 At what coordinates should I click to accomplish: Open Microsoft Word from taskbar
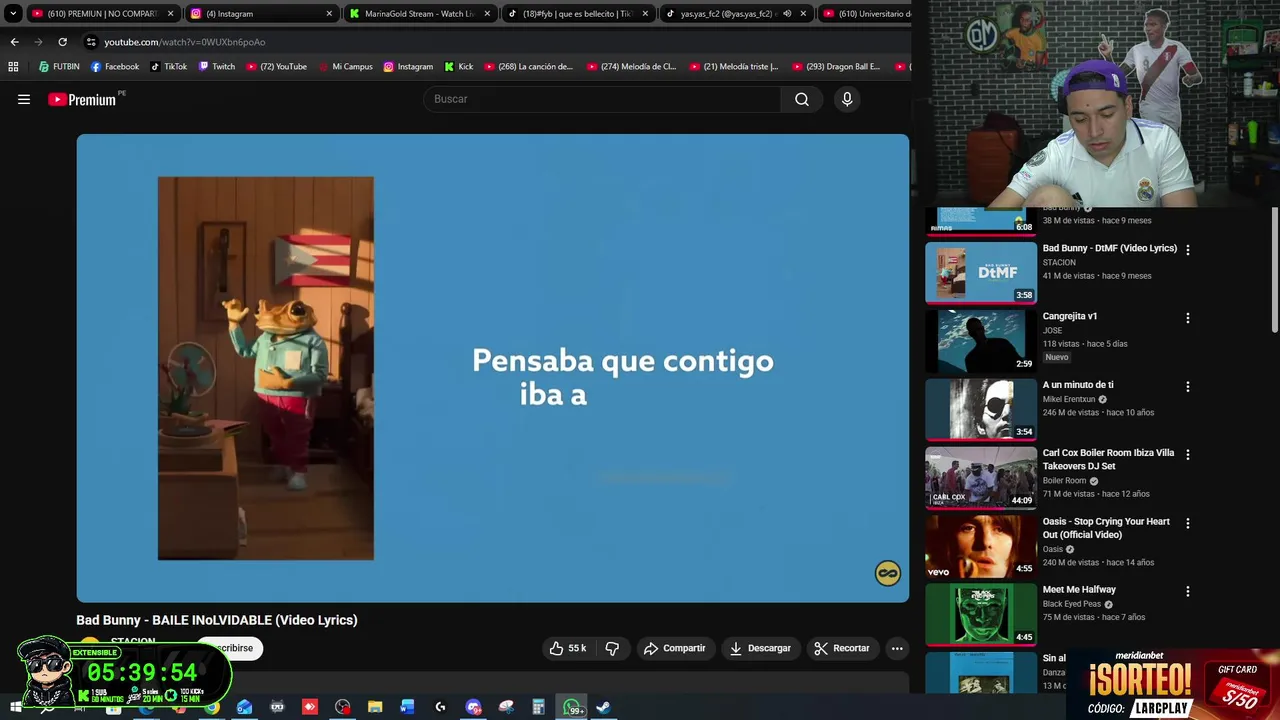408,707
